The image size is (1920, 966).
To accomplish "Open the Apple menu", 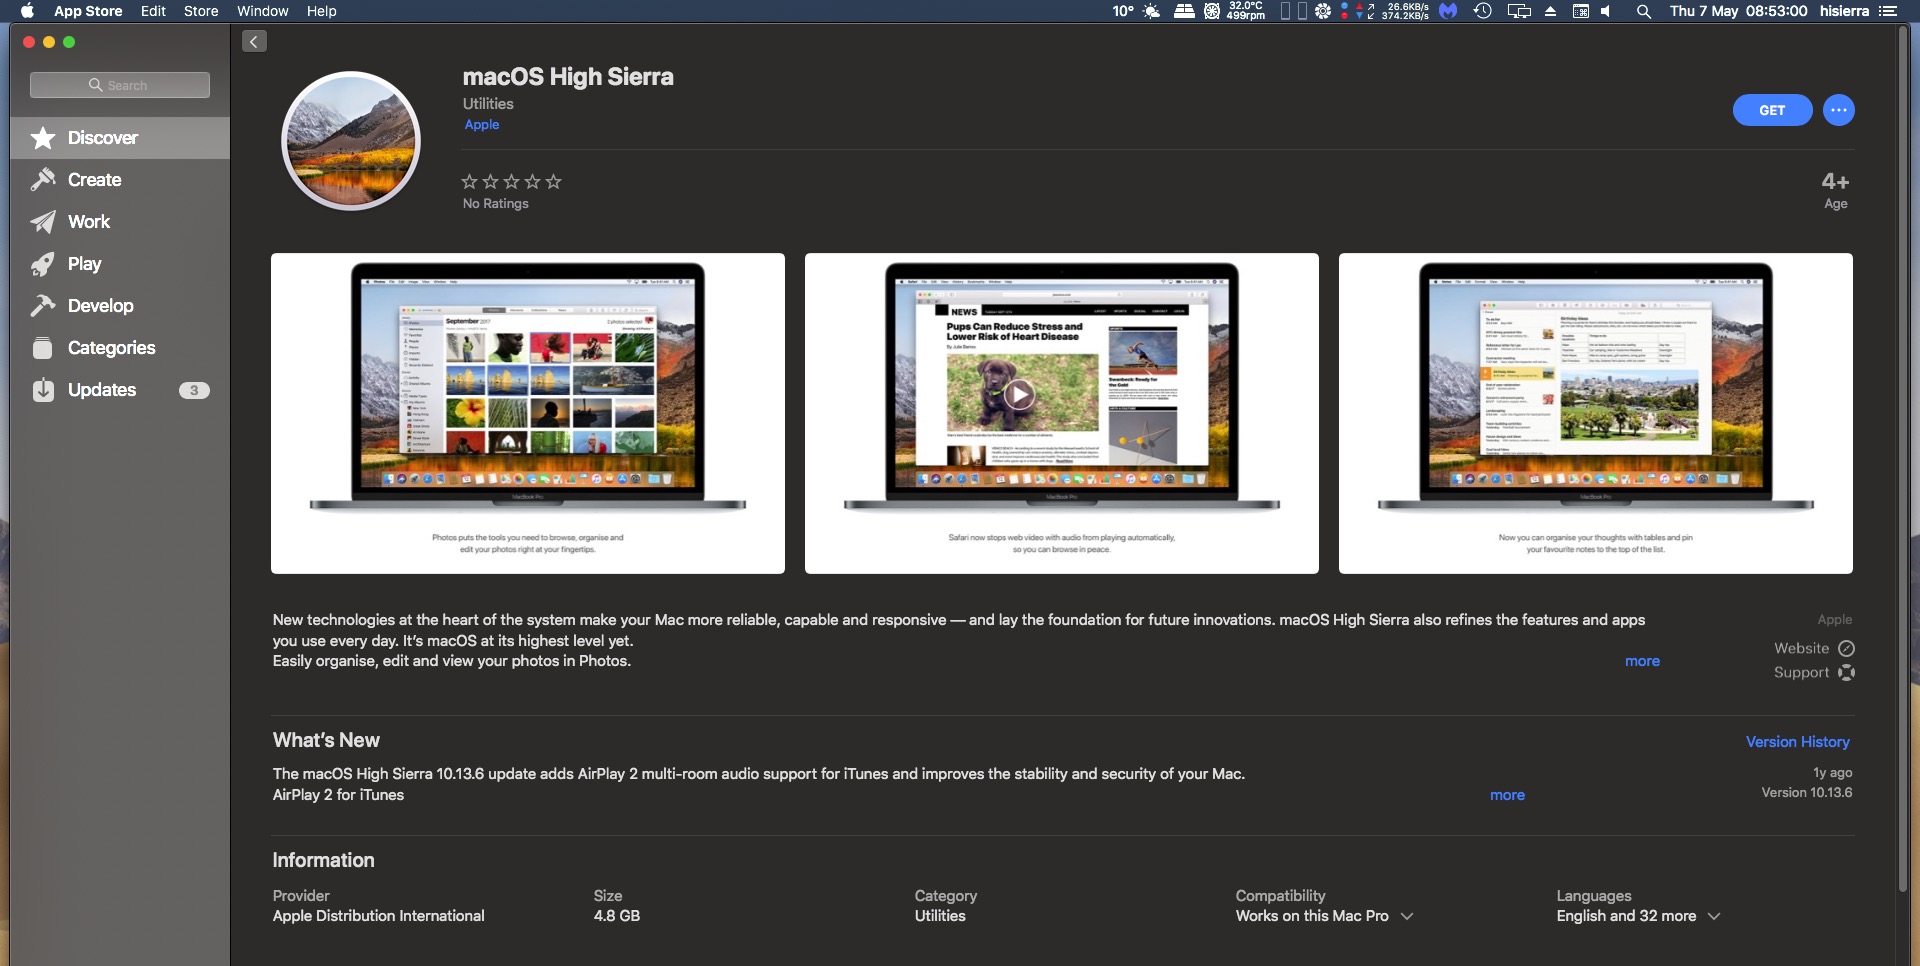I will [x=28, y=11].
